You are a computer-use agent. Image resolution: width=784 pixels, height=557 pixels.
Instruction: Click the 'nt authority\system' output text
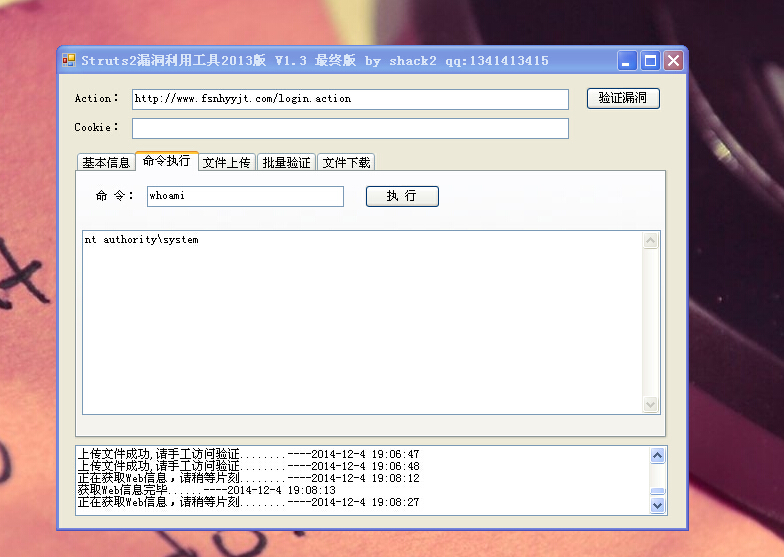[142, 240]
